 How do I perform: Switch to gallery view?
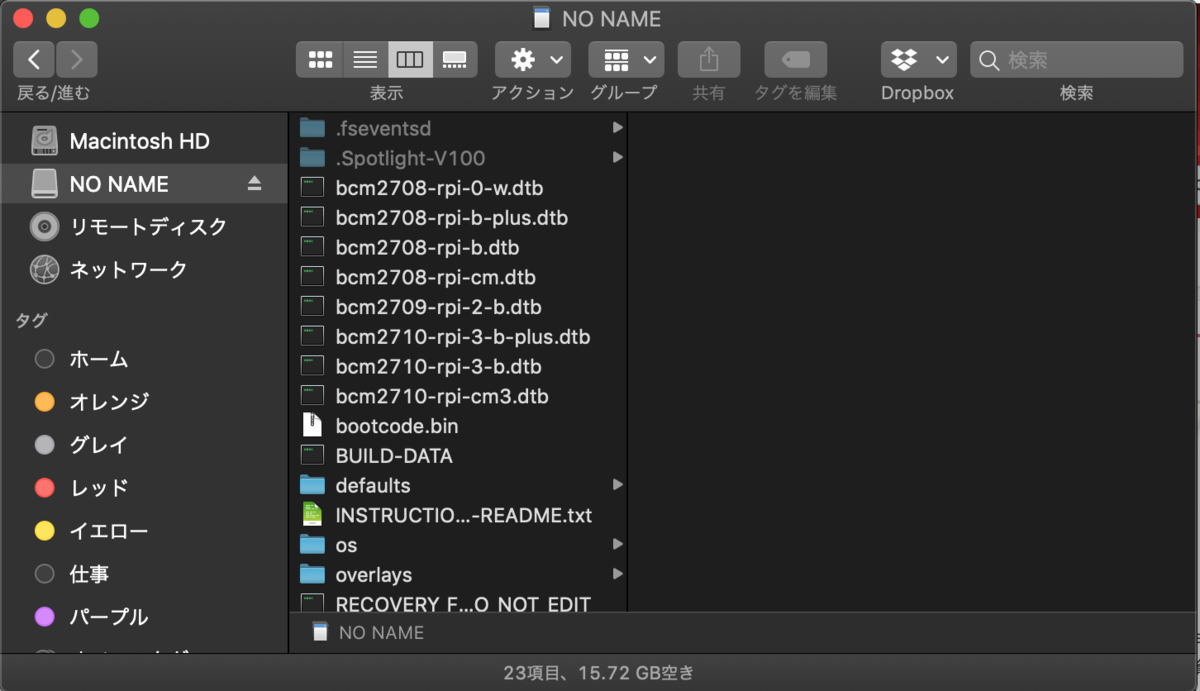455,59
